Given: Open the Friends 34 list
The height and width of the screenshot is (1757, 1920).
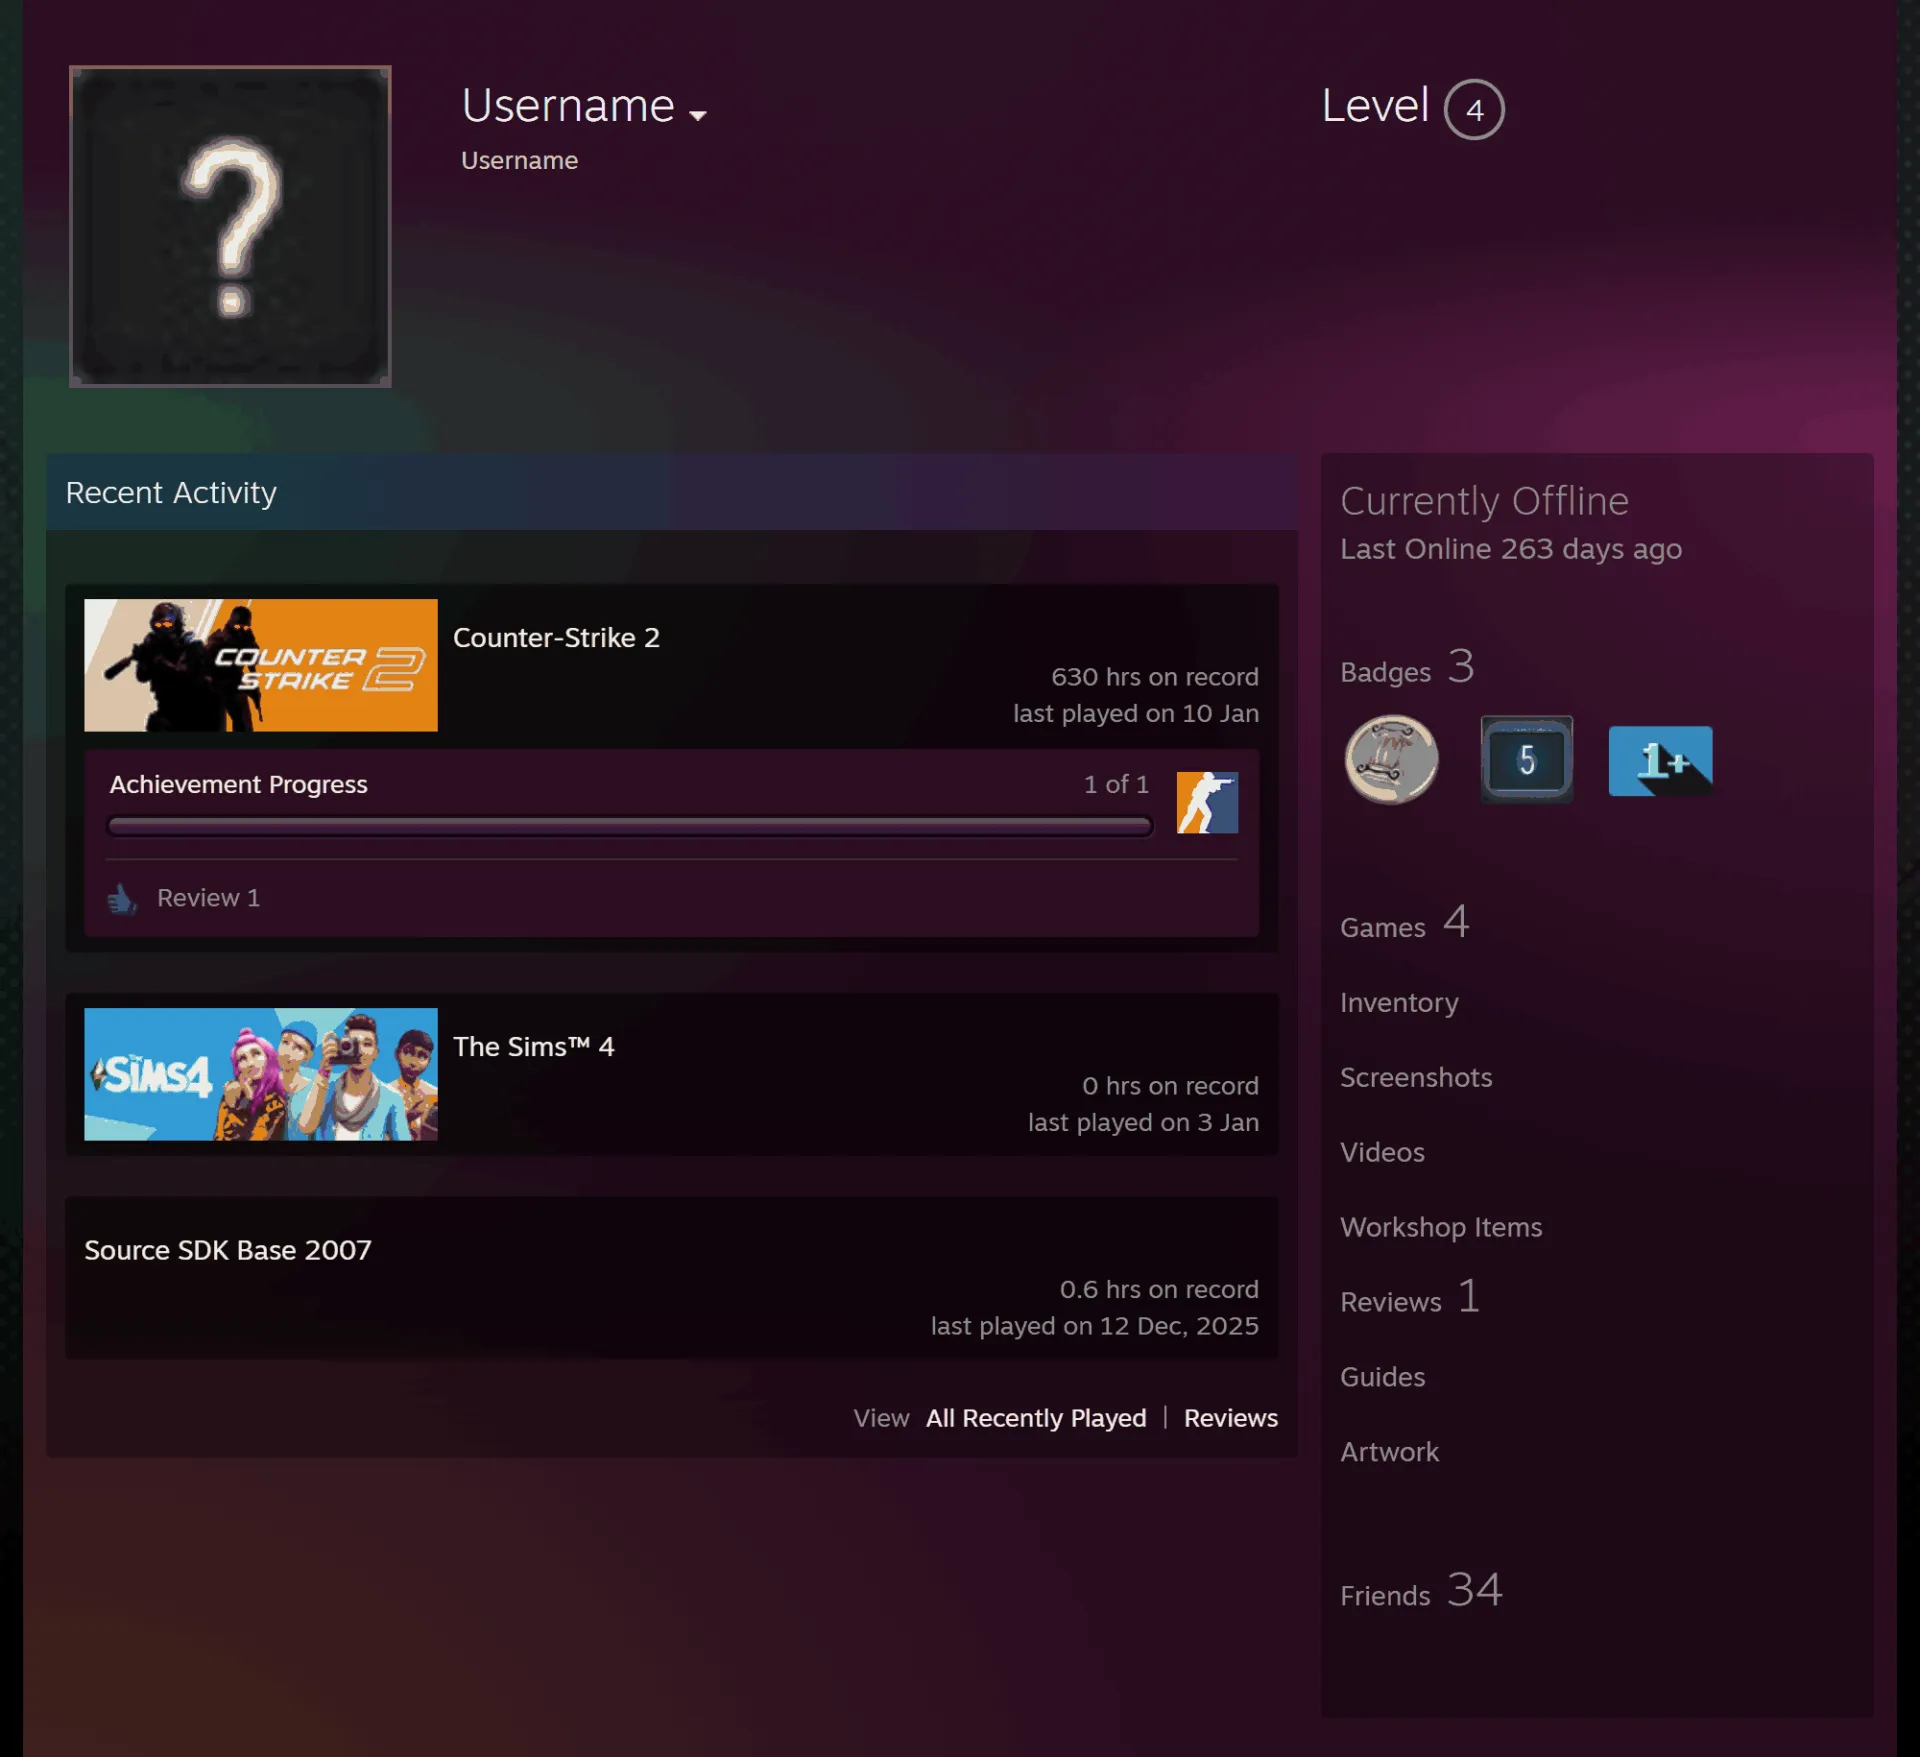Looking at the screenshot, I should 1421,1591.
